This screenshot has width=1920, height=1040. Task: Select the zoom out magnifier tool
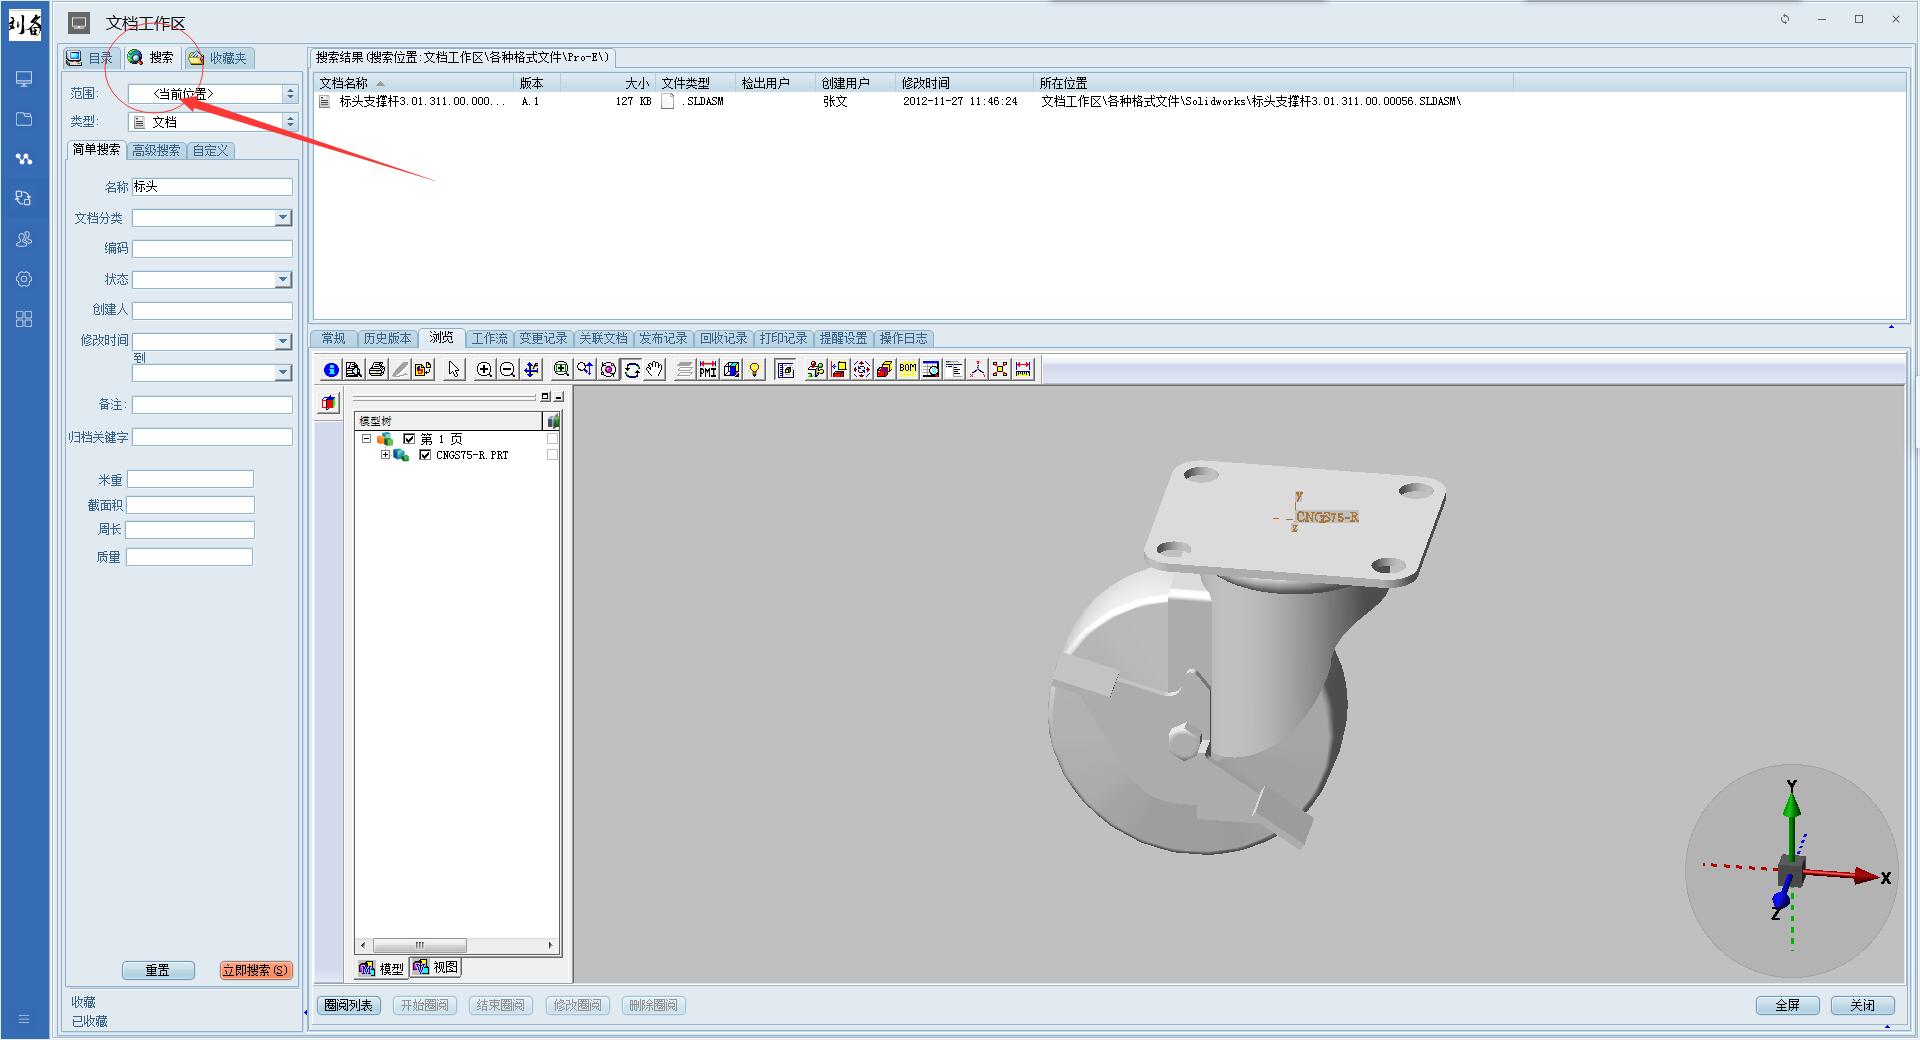click(x=507, y=370)
